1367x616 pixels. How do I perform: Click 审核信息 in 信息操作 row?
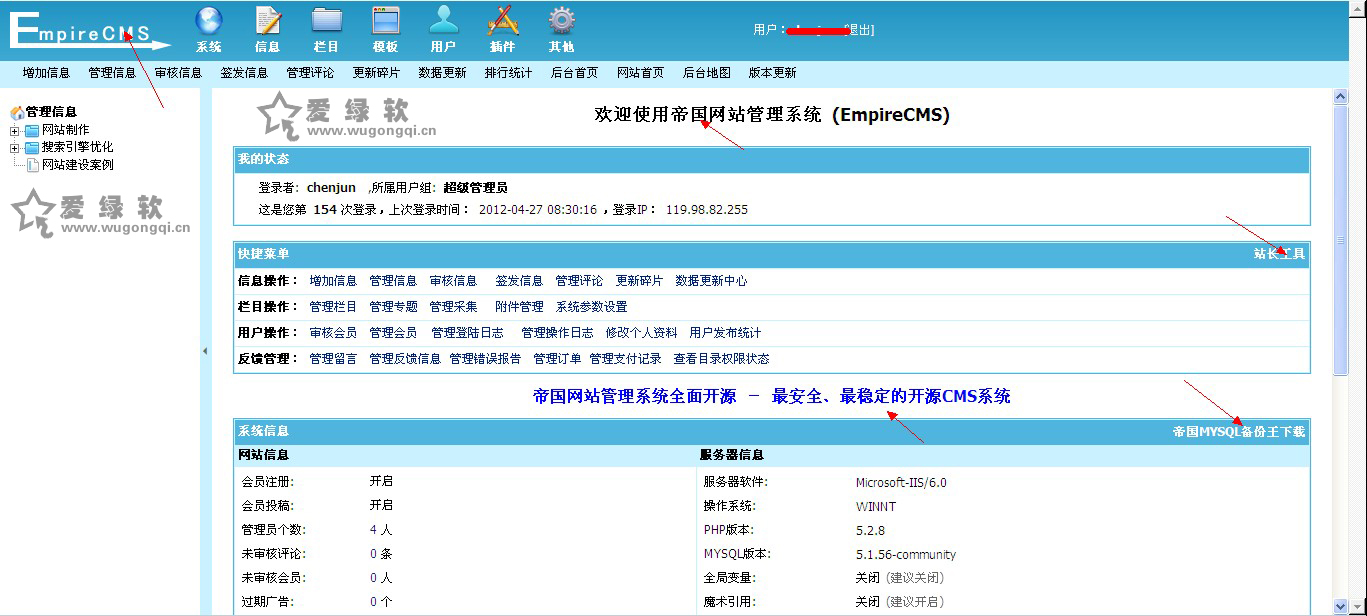[x=453, y=281]
